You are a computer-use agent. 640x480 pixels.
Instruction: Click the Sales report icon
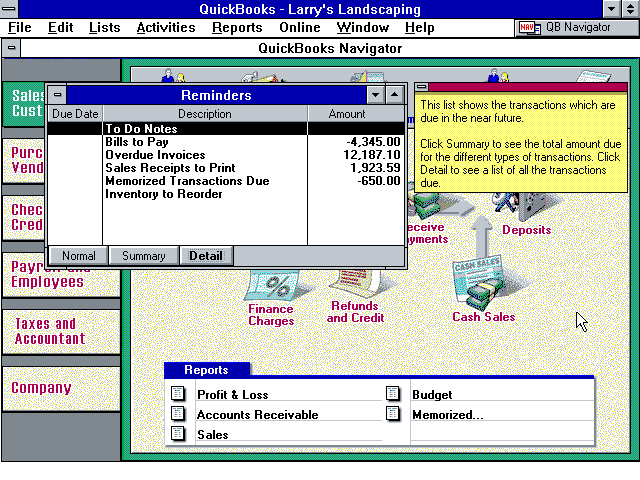178,433
